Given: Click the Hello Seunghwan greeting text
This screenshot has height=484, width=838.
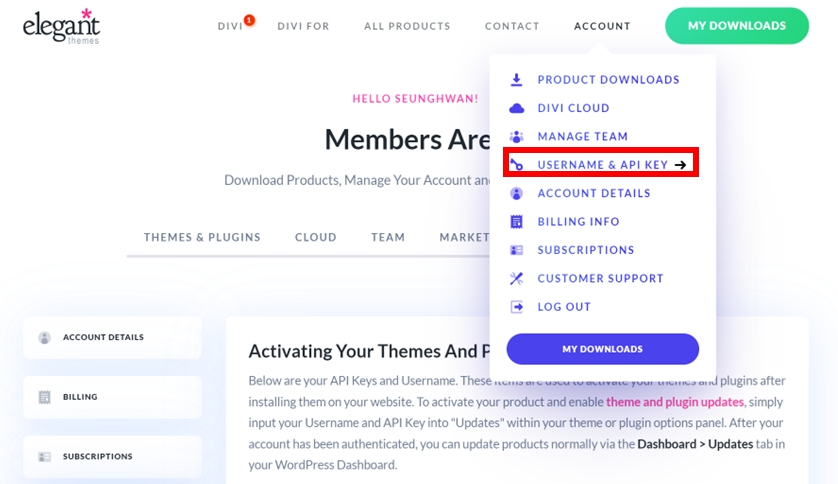Looking at the screenshot, I should pyautogui.click(x=415, y=99).
